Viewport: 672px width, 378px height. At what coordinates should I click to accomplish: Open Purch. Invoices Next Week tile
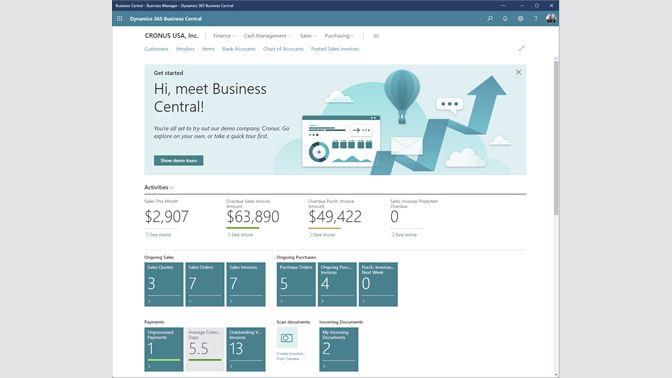pyautogui.click(x=378, y=285)
